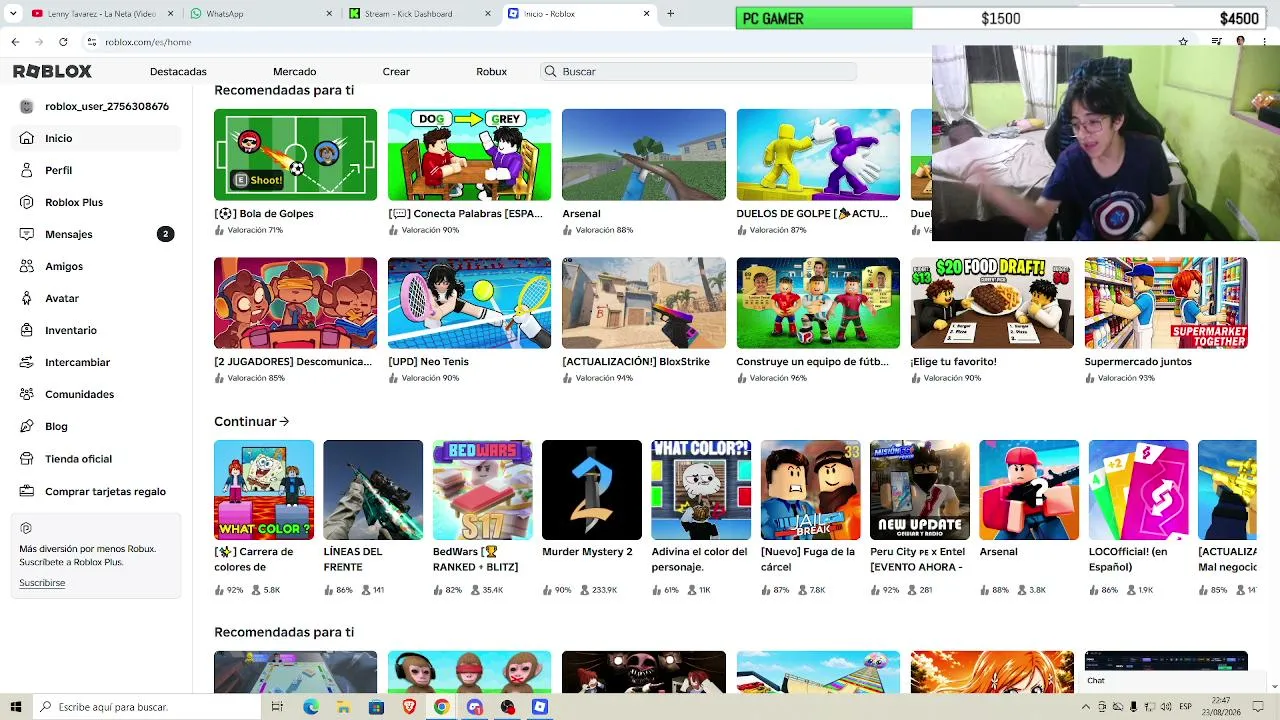Open Destacadas in the top navigation
The height and width of the screenshot is (720, 1280).
coord(178,72)
